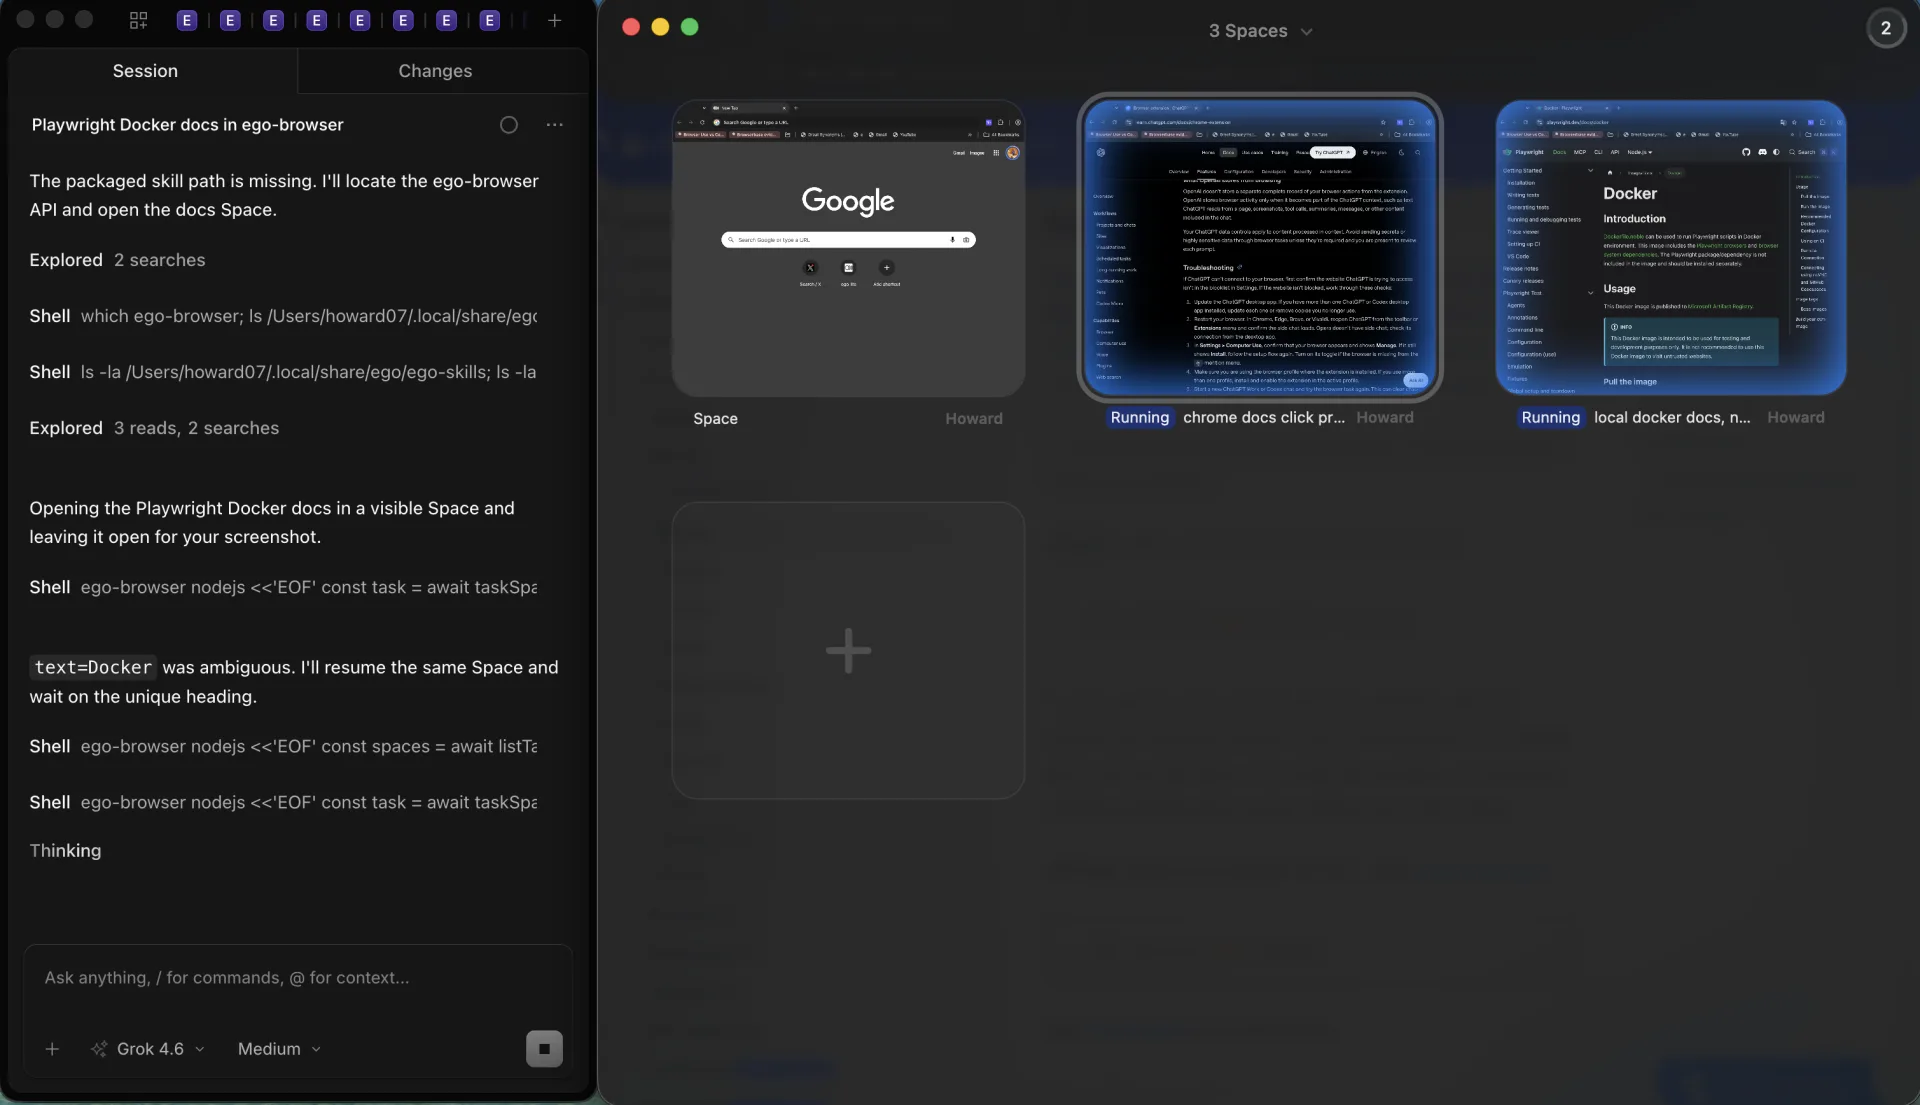Create a new Space with the plus card
Image resolution: width=1920 pixels, height=1105 pixels.
point(848,650)
